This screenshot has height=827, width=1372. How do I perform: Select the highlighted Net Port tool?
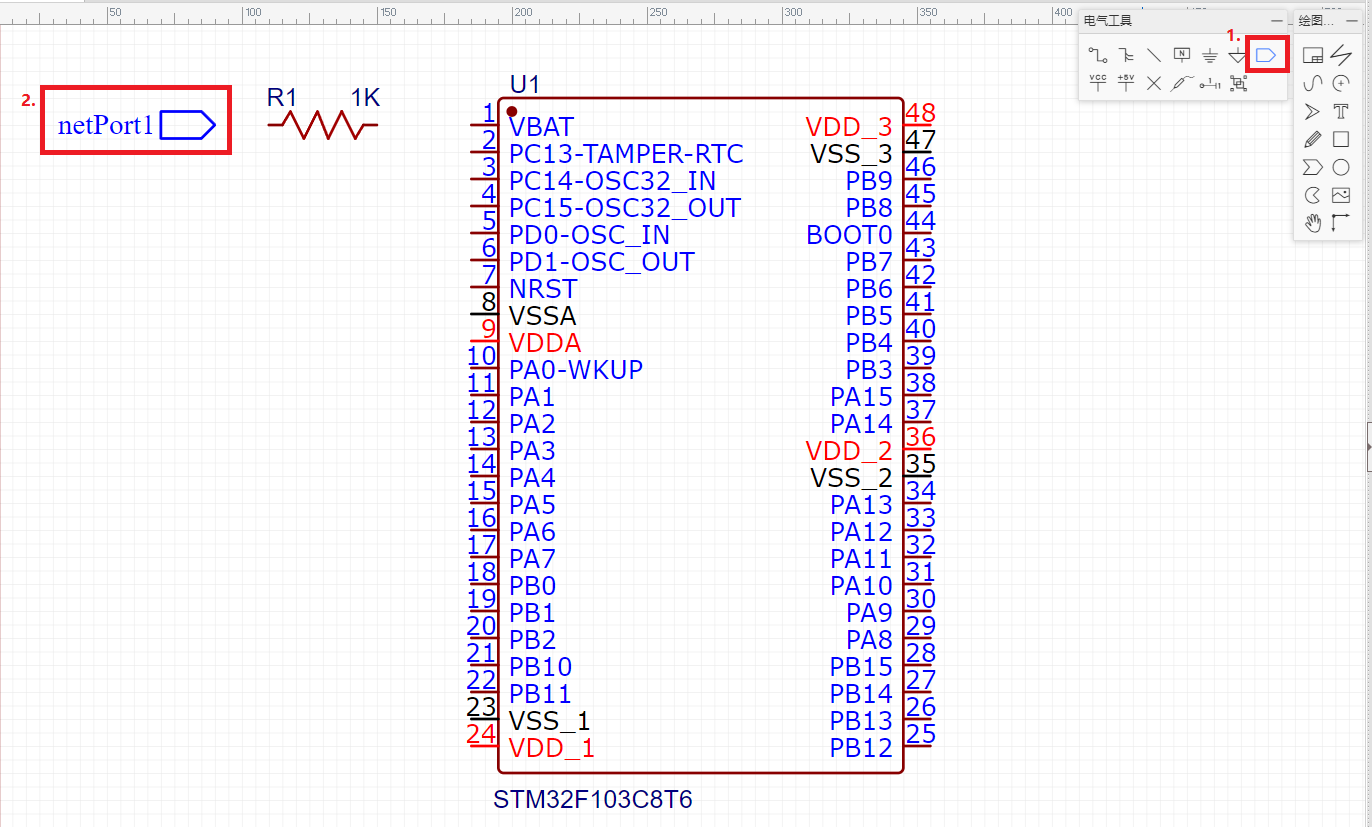(x=1266, y=54)
